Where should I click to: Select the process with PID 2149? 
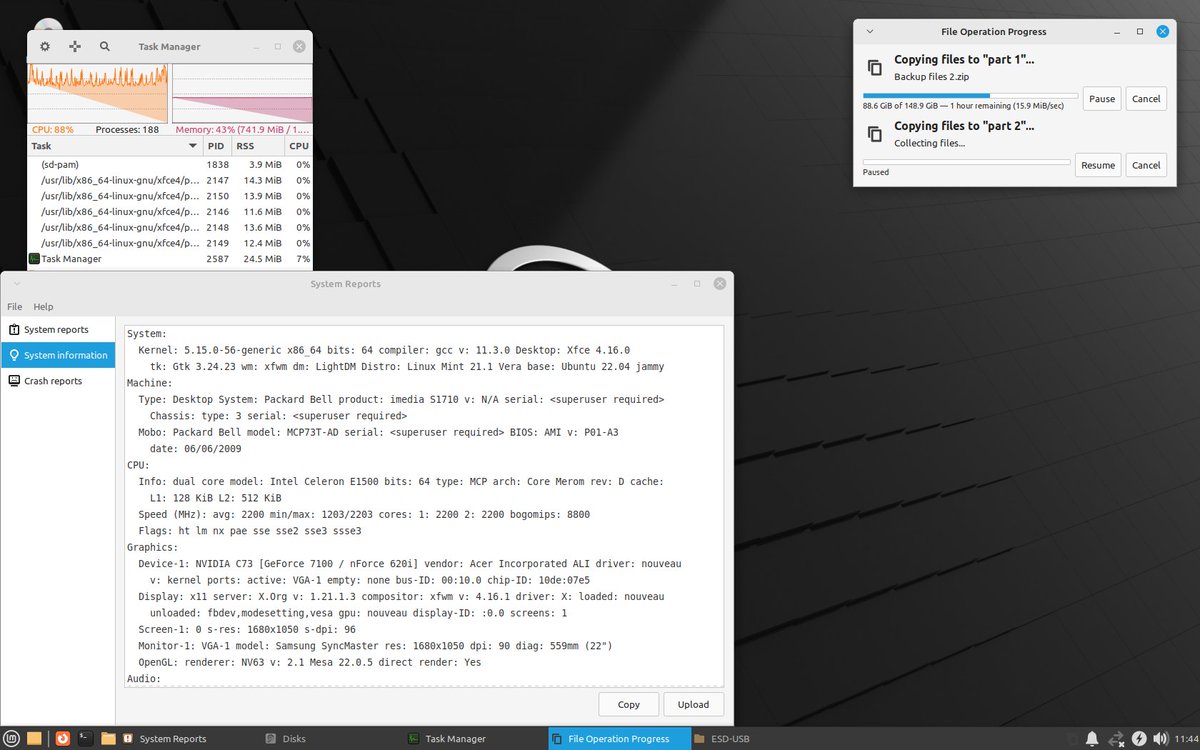click(170, 243)
